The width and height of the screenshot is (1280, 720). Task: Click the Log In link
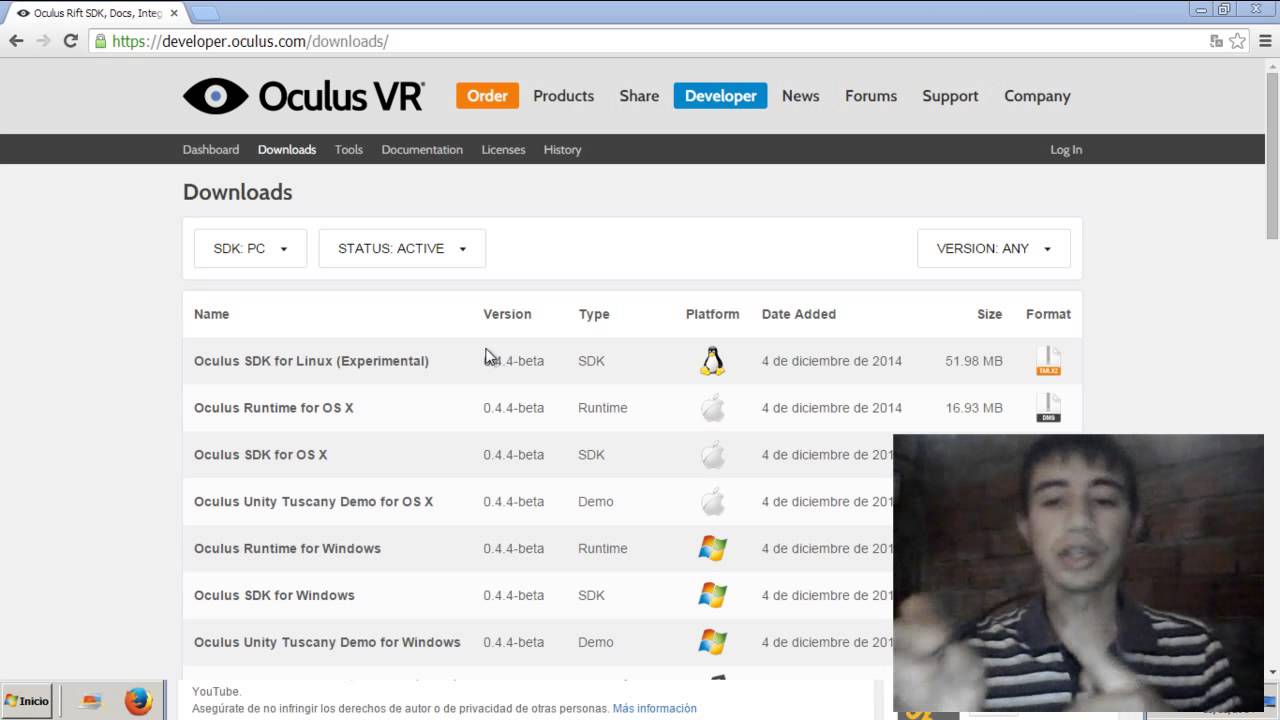1066,150
